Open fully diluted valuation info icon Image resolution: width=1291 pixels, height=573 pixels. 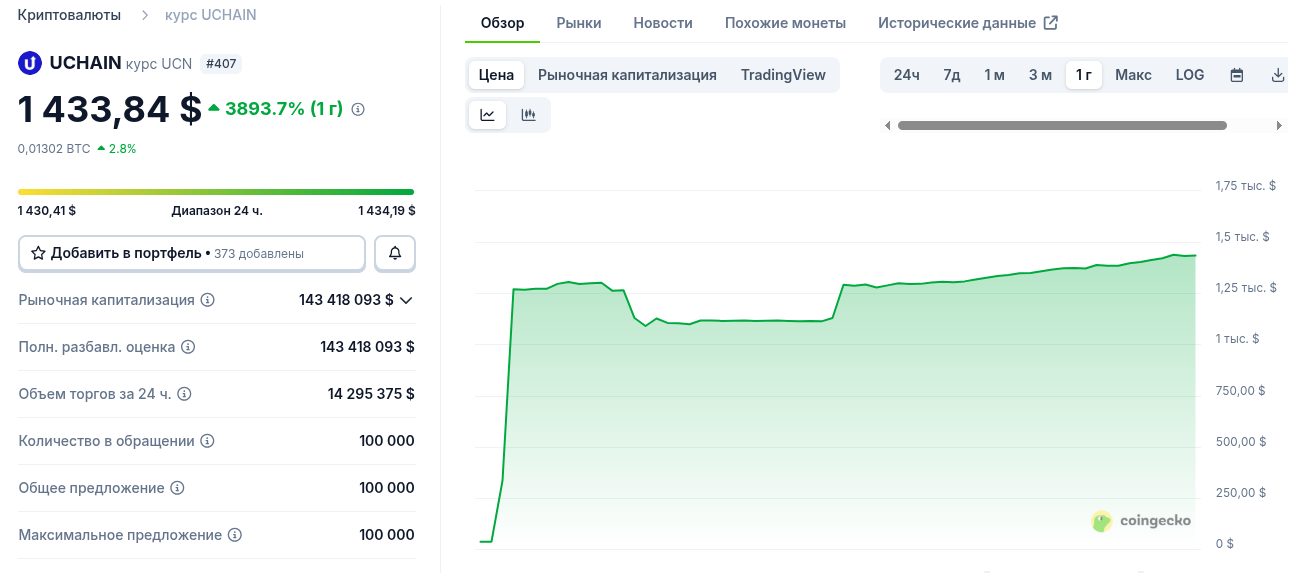(x=188, y=347)
